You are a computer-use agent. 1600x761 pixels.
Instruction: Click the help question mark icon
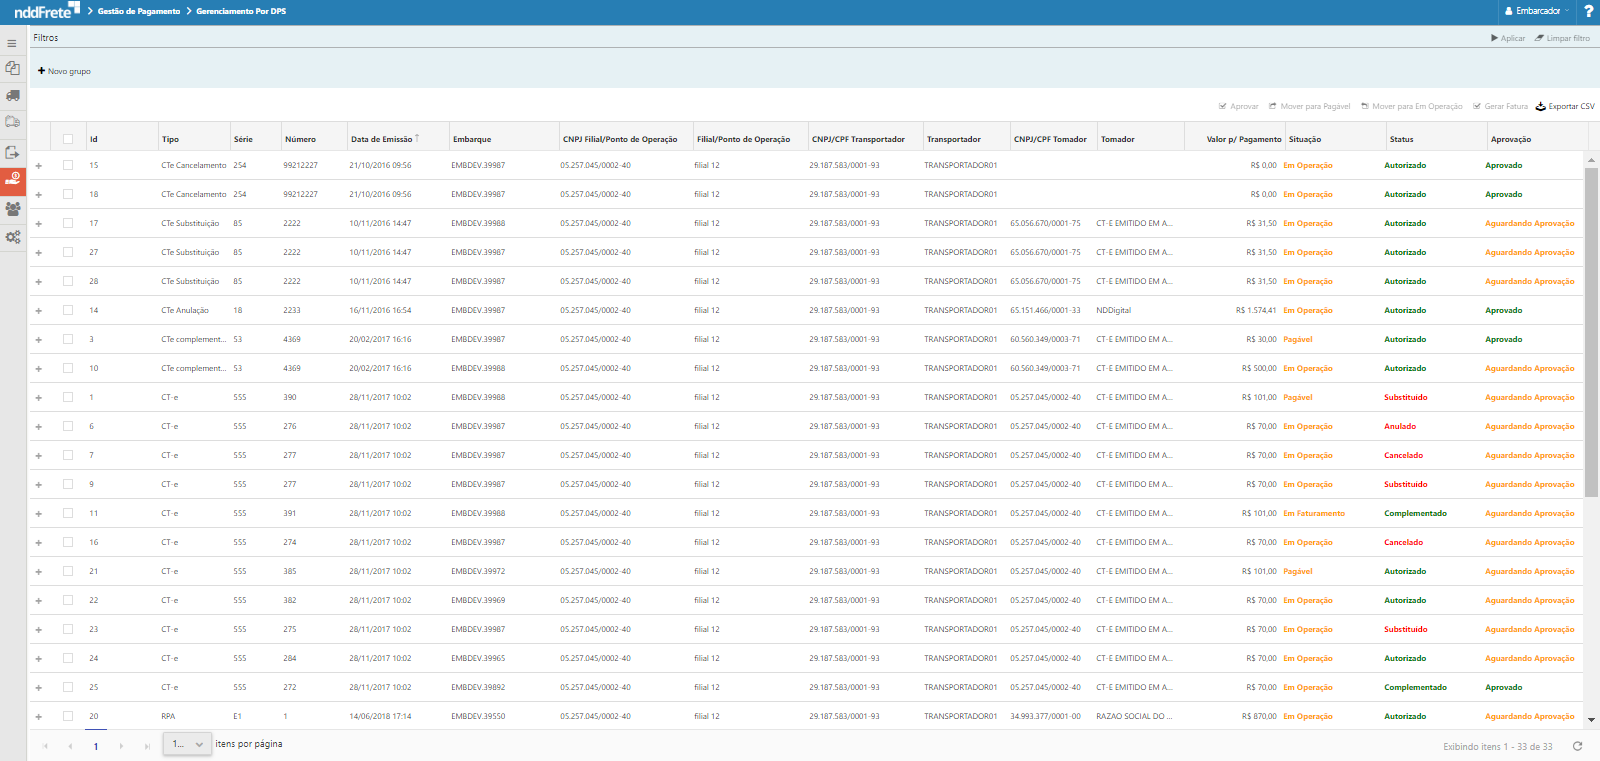click(1588, 11)
